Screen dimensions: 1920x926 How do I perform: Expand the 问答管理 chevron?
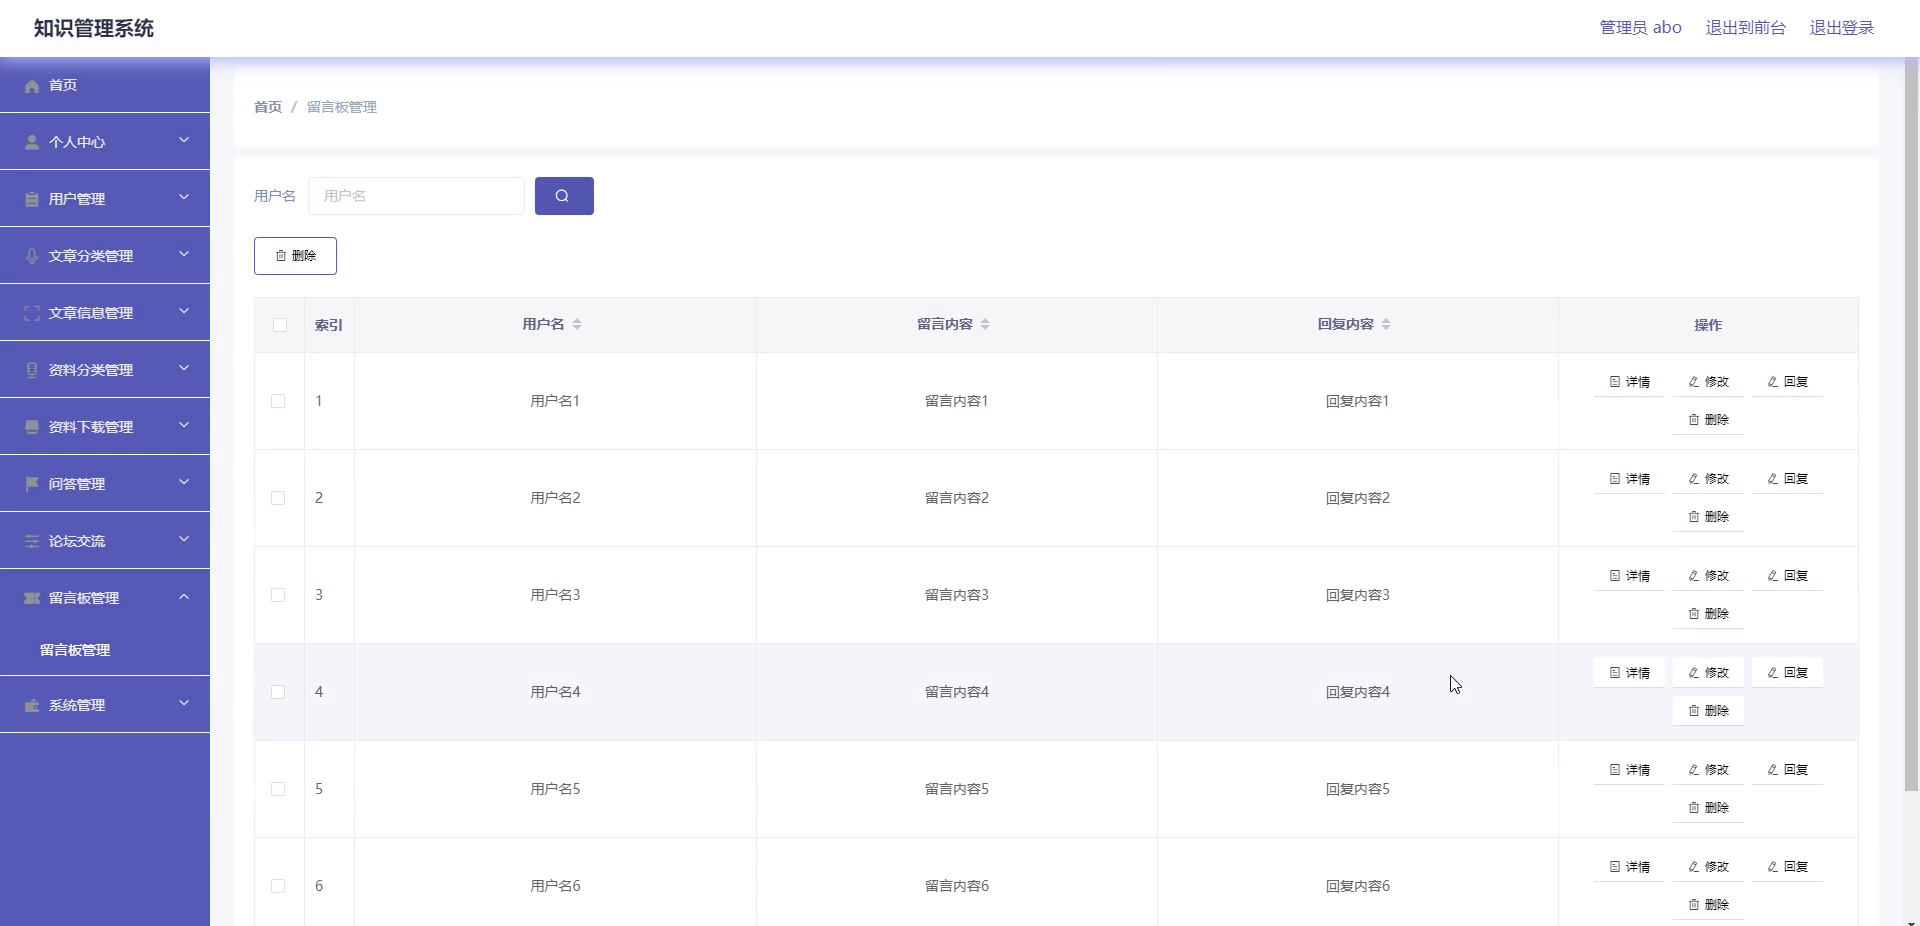pos(184,482)
